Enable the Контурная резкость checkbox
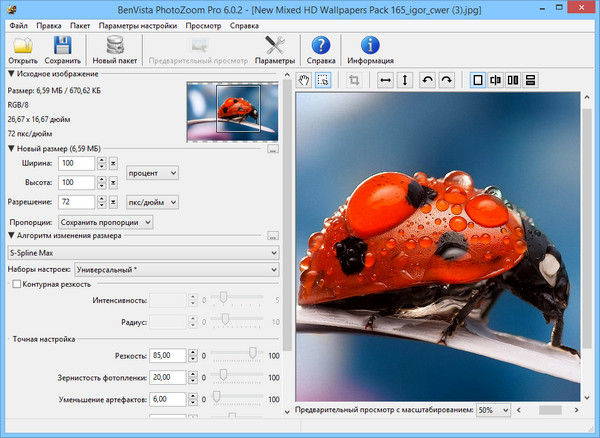The width and height of the screenshot is (600, 438). click(x=15, y=285)
